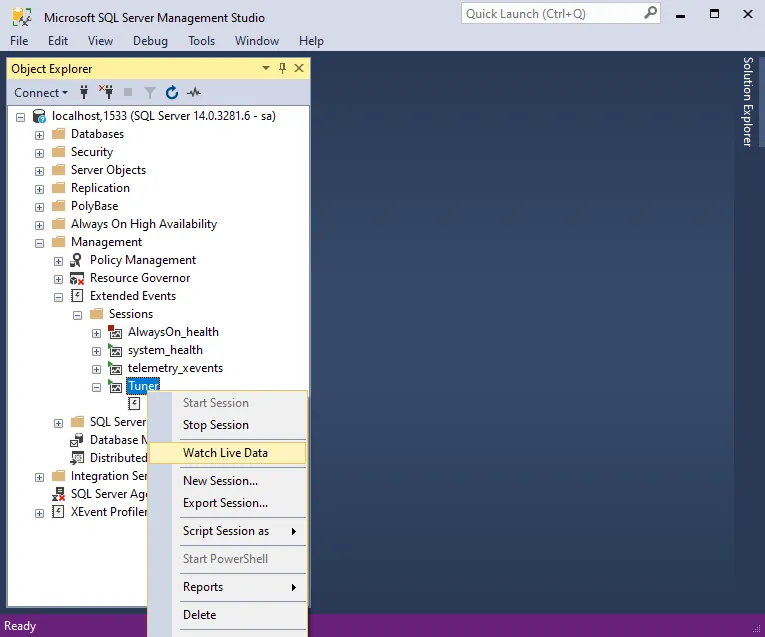Choose Stop Session from context menu
The height and width of the screenshot is (637, 765).
(x=227, y=425)
